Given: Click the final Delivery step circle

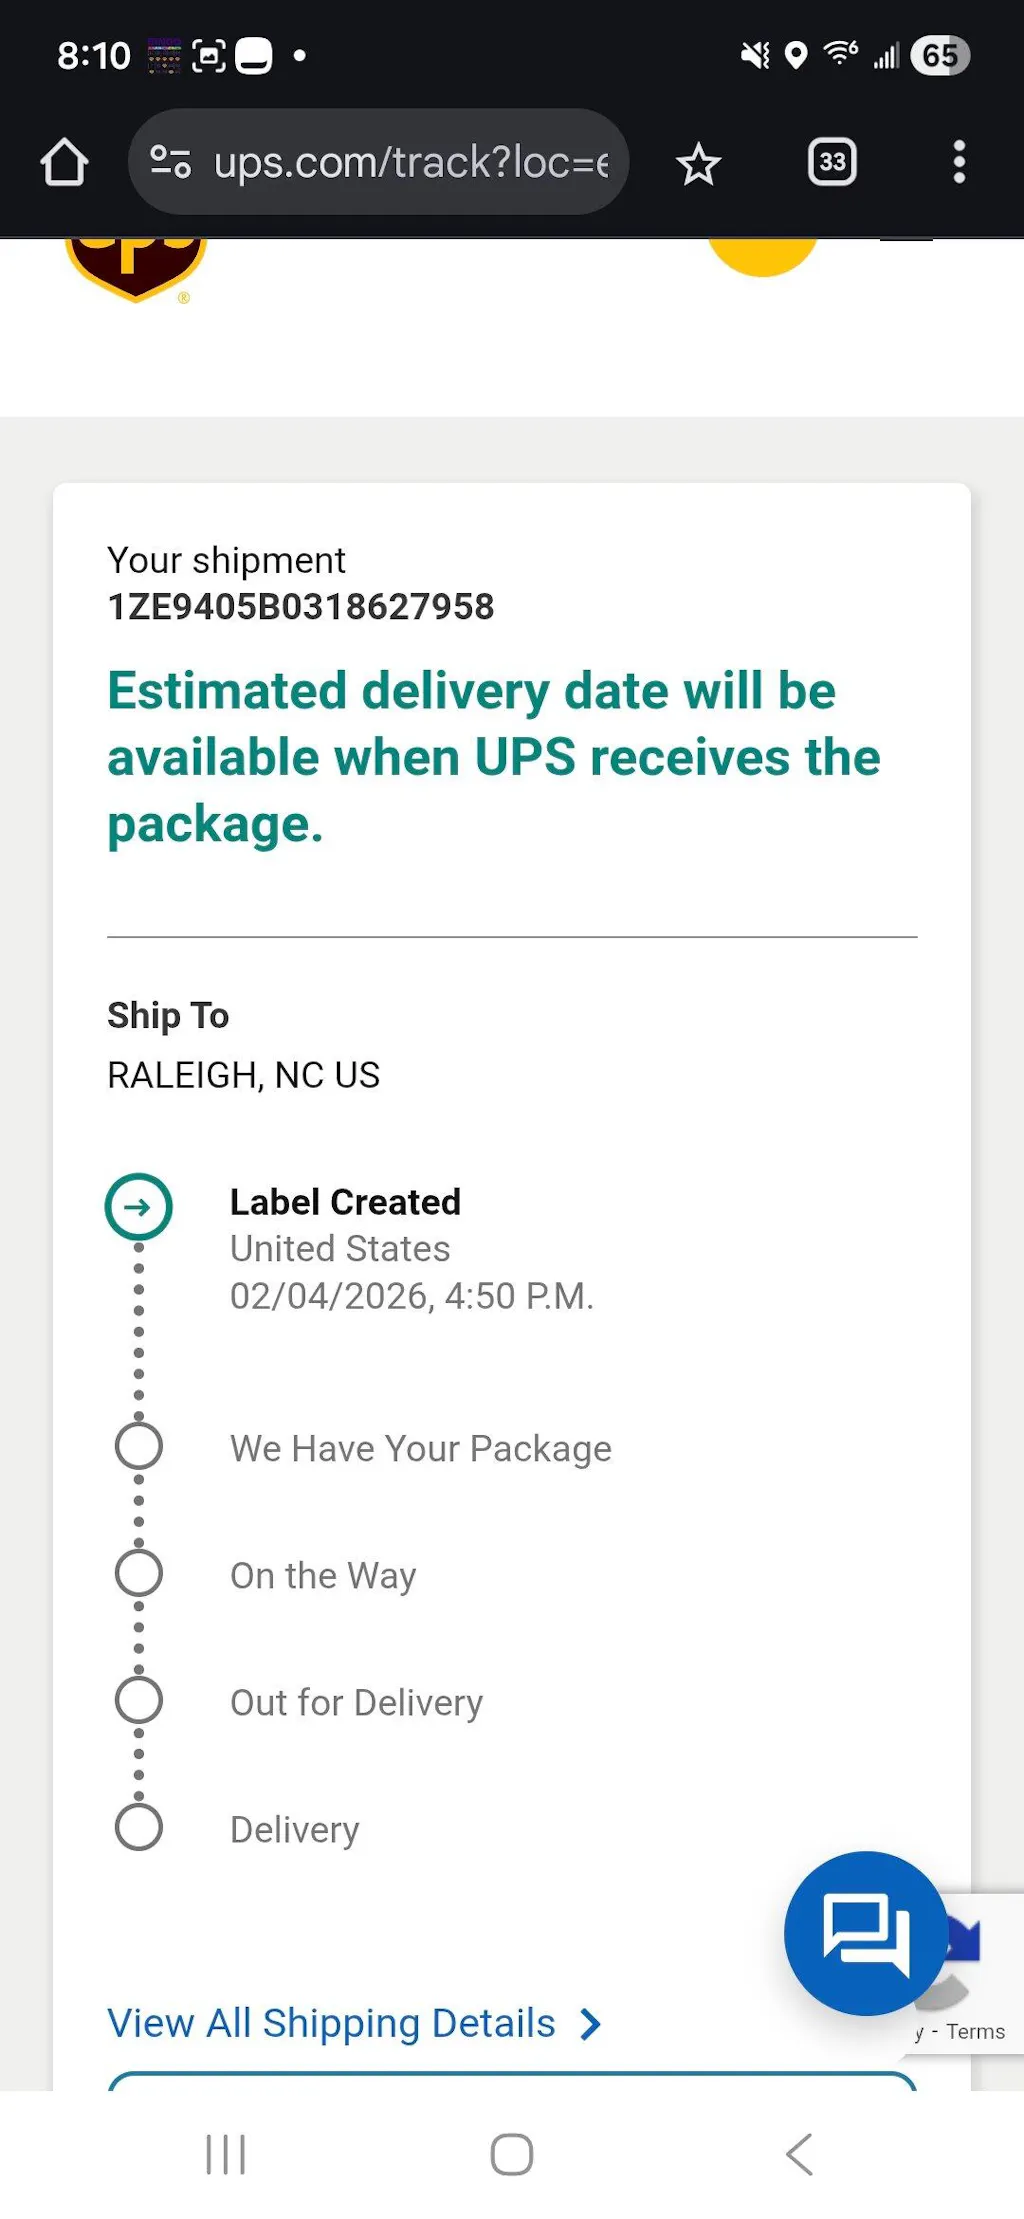Looking at the screenshot, I should (x=139, y=1827).
